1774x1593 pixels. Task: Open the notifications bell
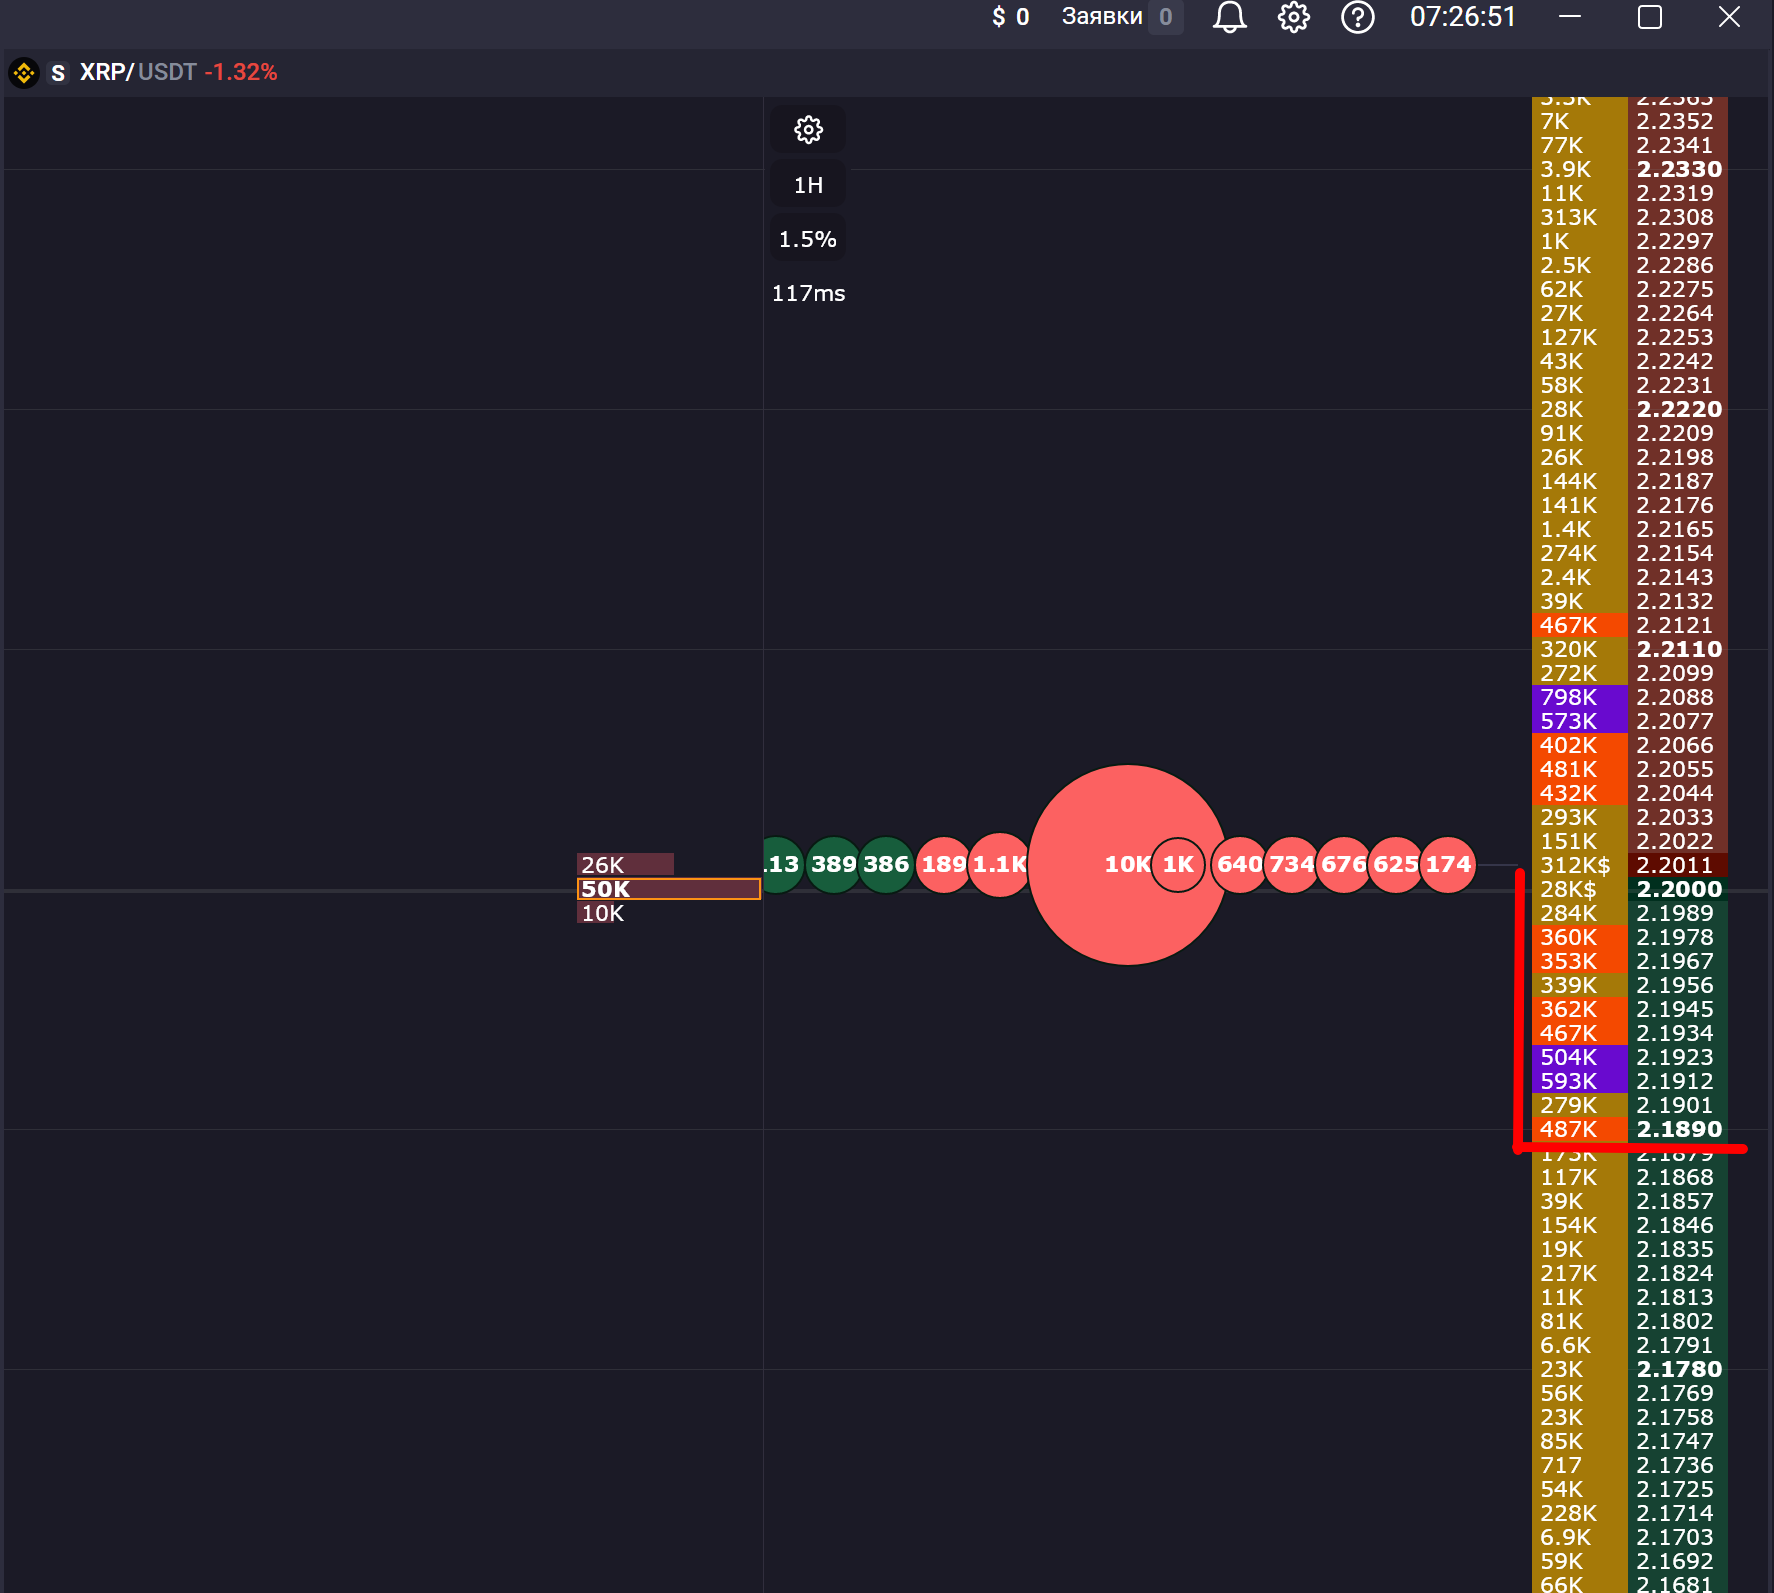coord(1229,17)
